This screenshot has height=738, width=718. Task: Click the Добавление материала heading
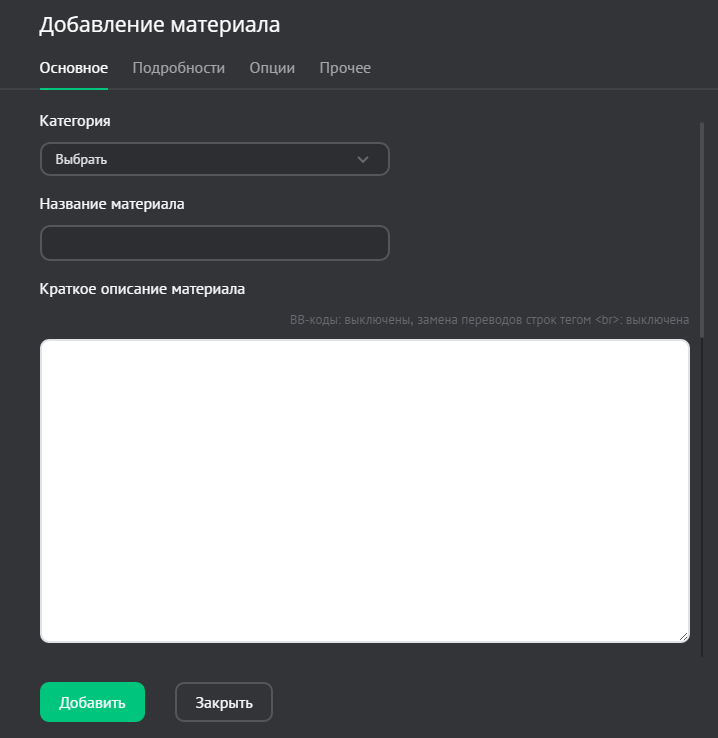pyautogui.click(x=159, y=25)
